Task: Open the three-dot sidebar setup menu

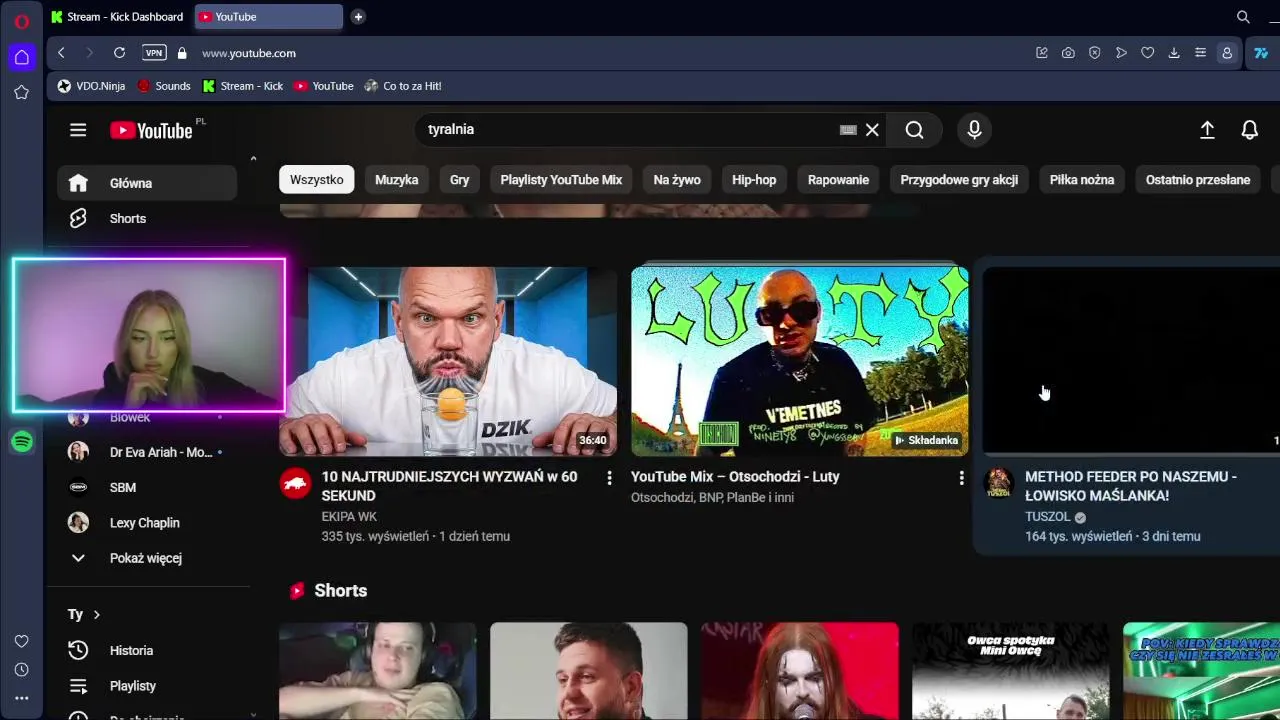Action: coord(21,698)
